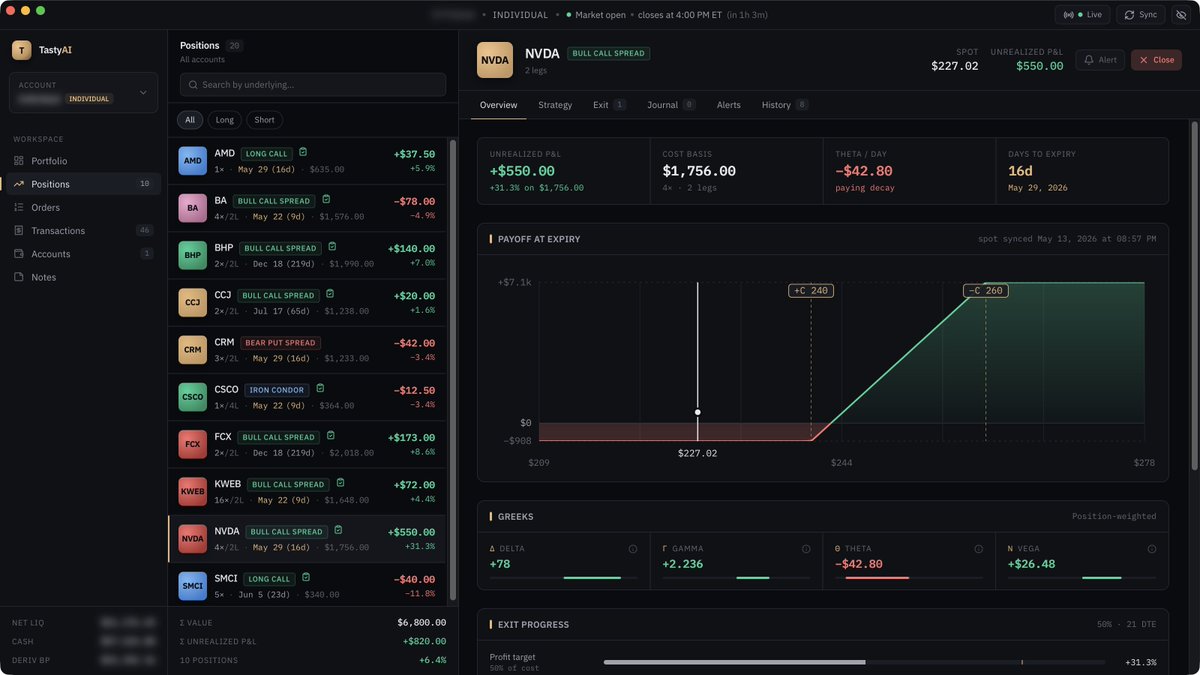
Task: Click the +$72.00 value on the KWEB row
Action: pyautogui.click(x=415, y=484)
